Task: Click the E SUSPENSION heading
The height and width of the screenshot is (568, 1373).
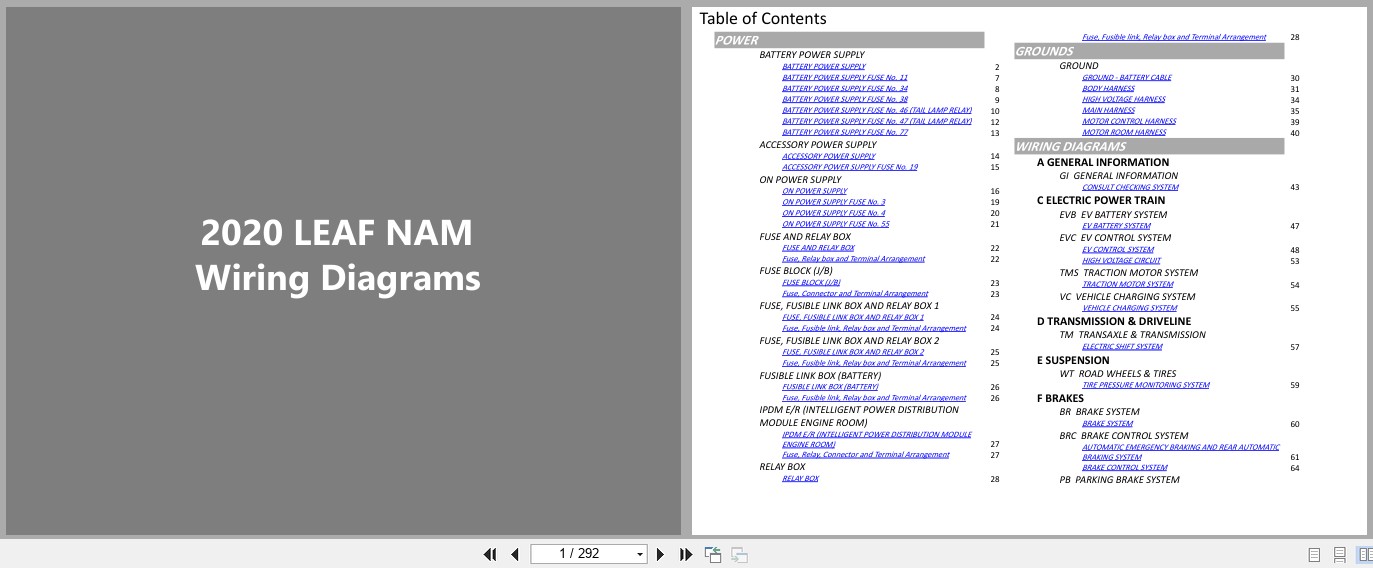Action: click(x=1073, y=361)
